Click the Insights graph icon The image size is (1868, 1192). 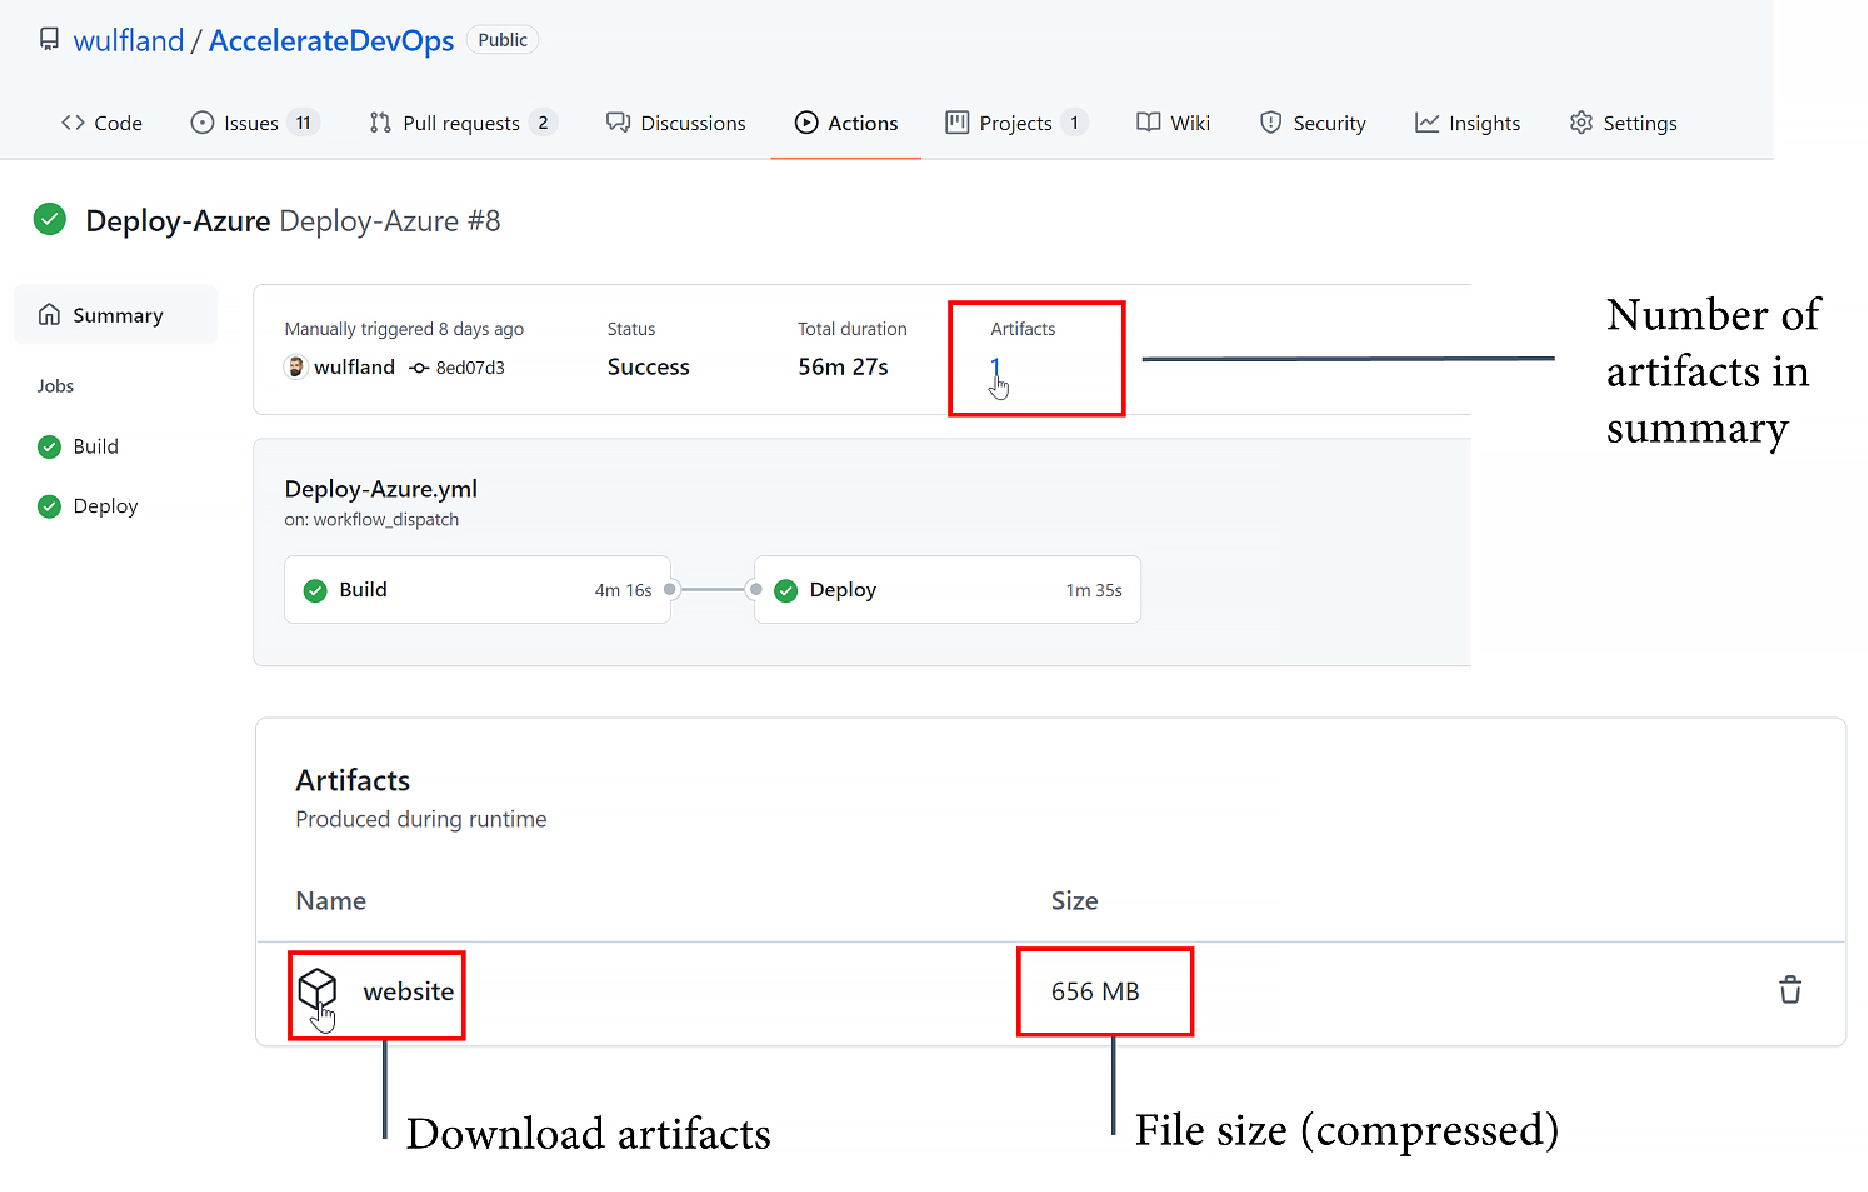coord(1427,122)
